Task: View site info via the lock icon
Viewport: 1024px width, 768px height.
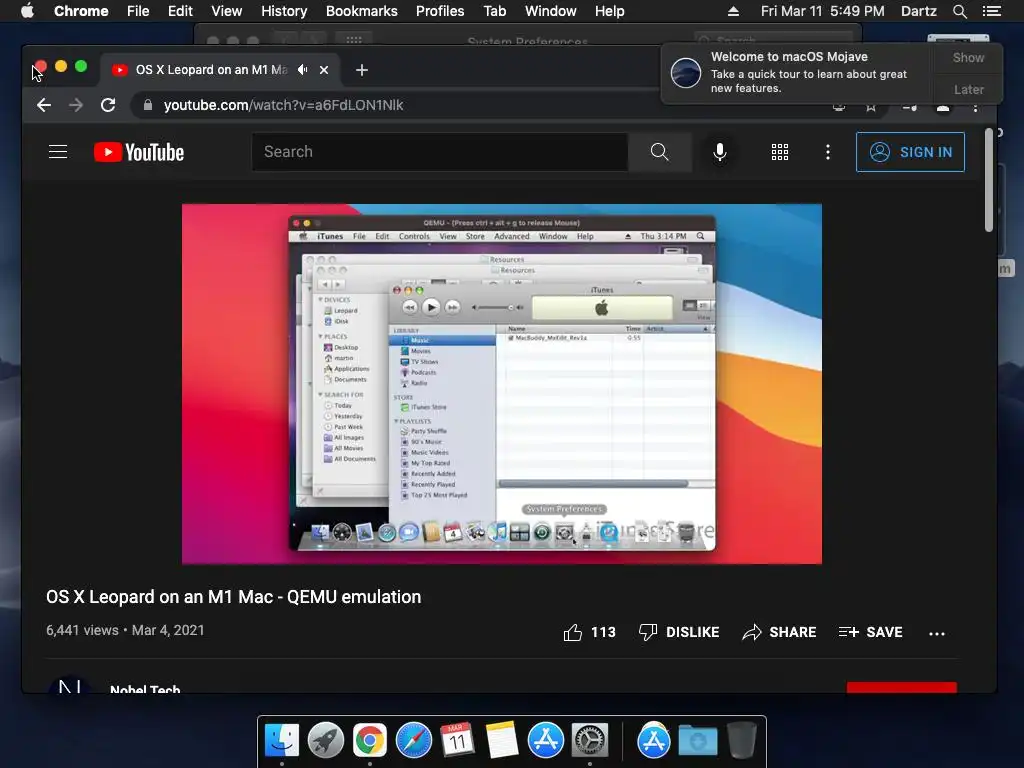Action: click(x=148, y=105)
